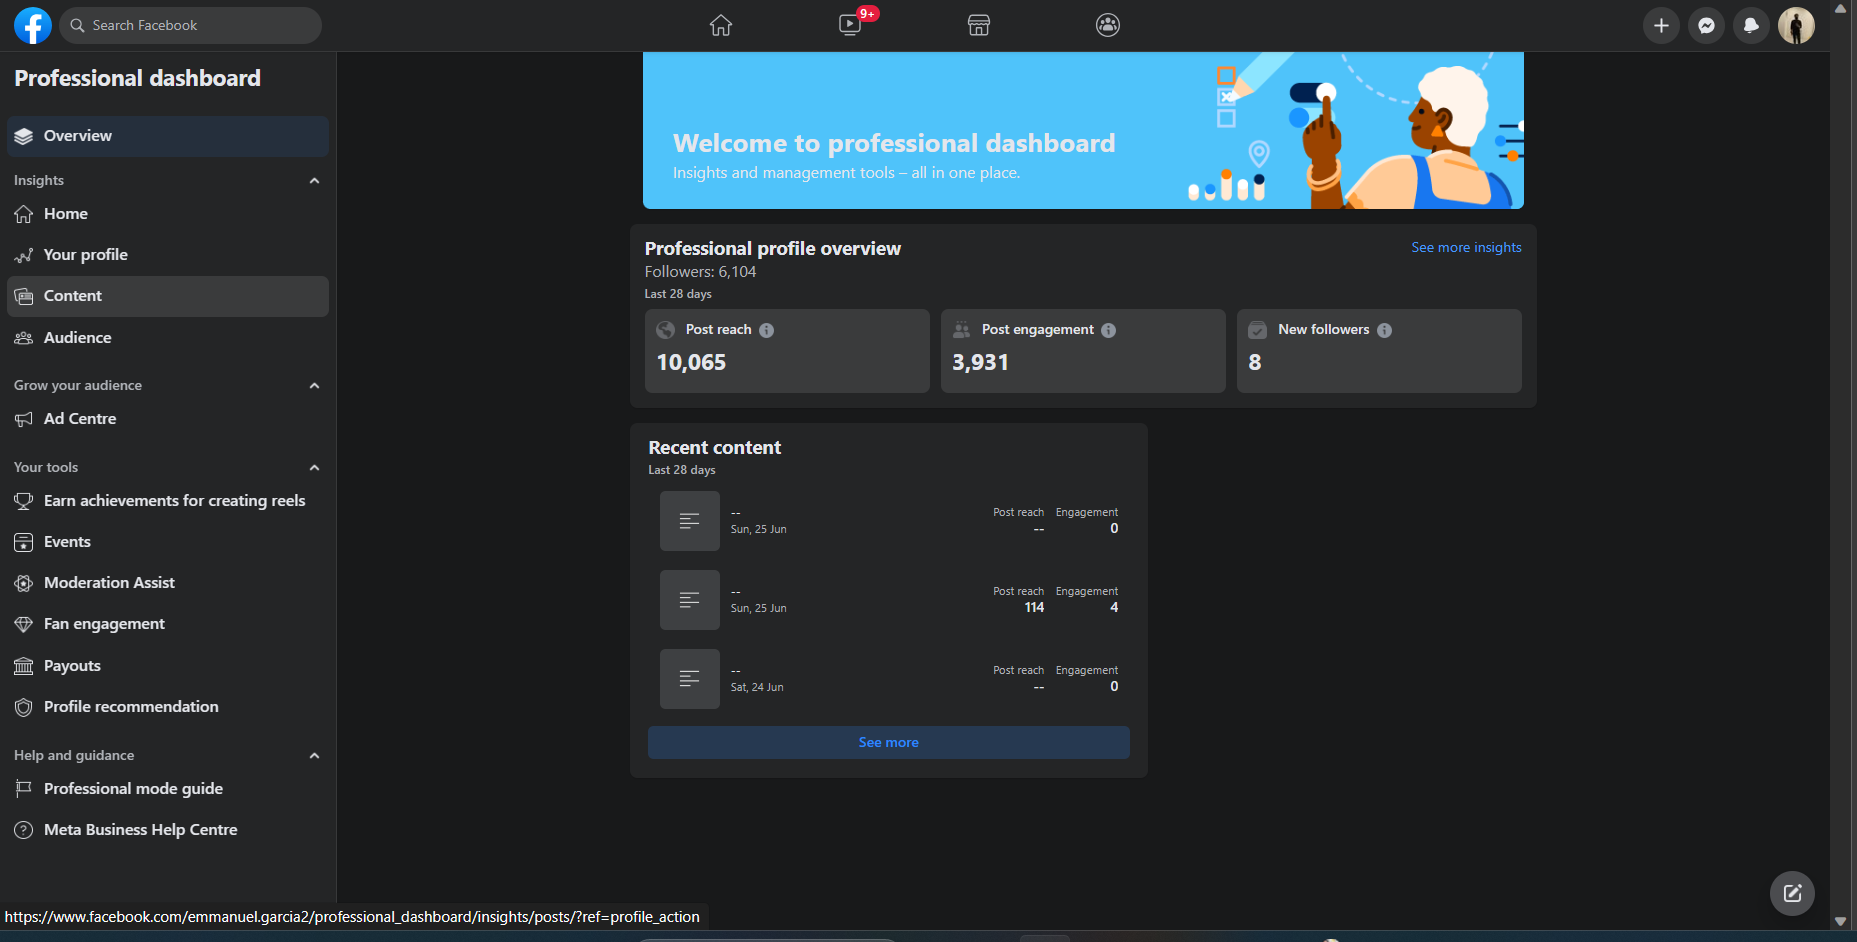Click the Search Facebook field

pos(191,25)
